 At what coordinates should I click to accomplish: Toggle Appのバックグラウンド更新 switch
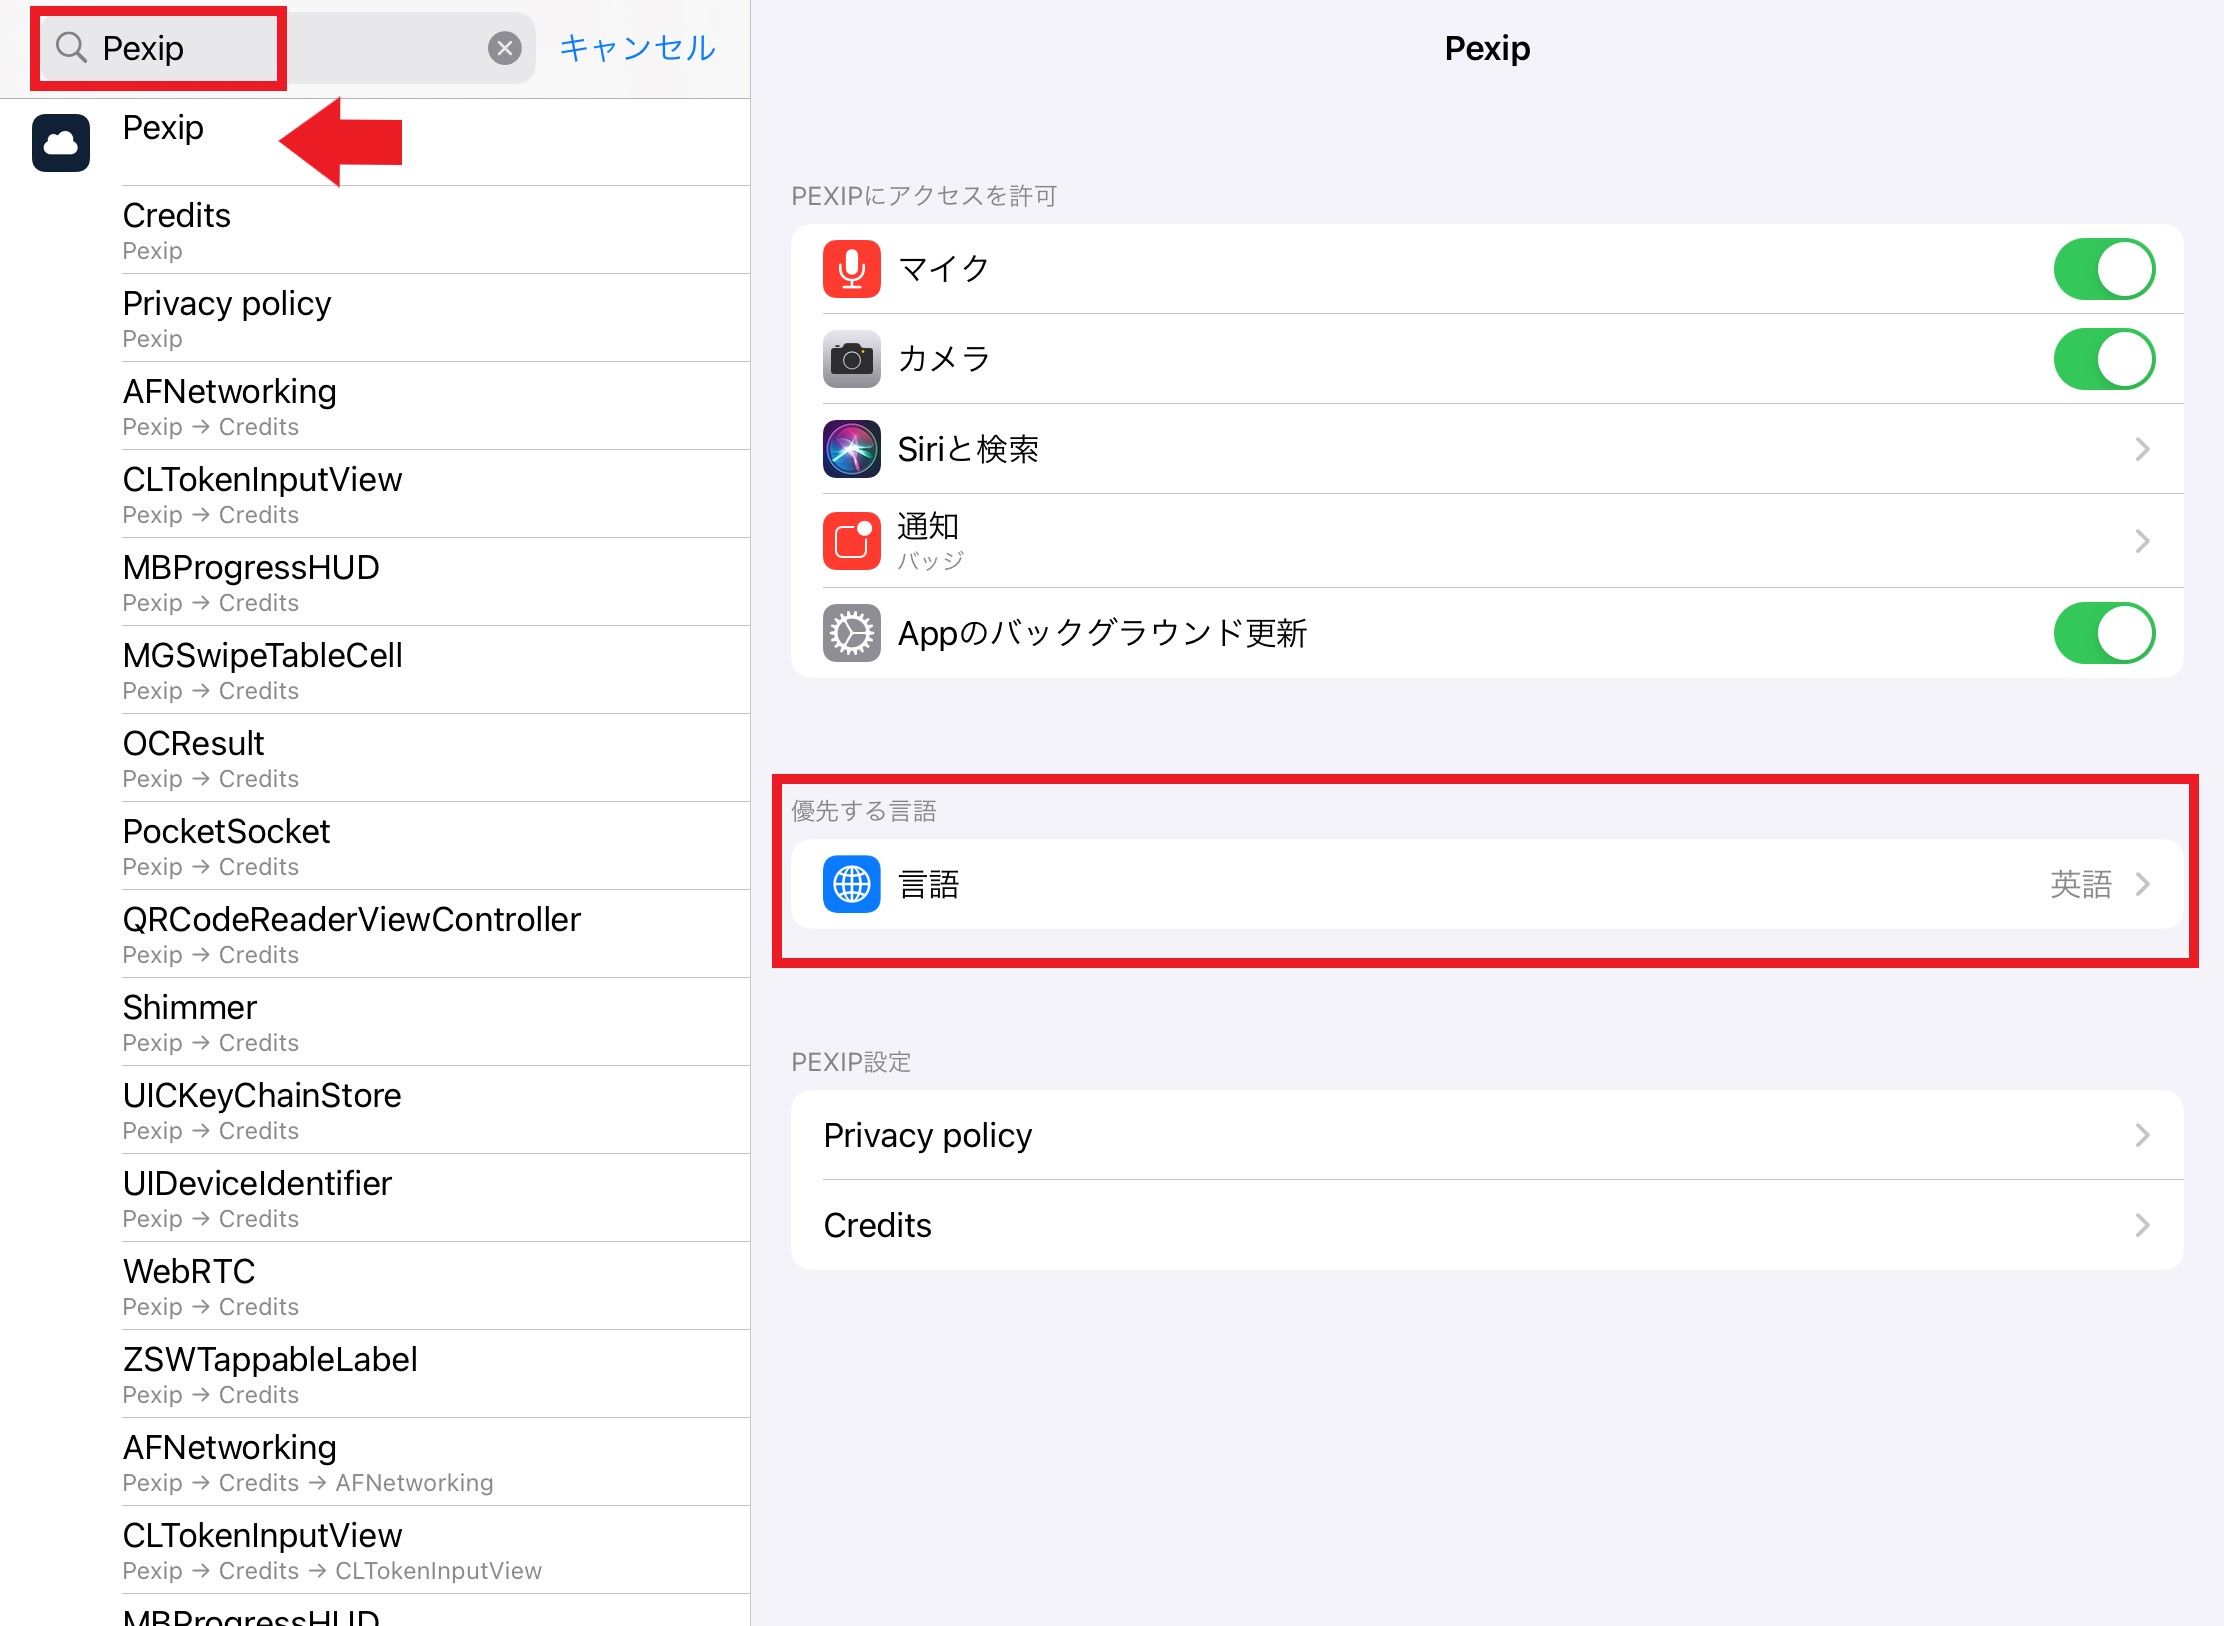click(x=2104, y=633)
